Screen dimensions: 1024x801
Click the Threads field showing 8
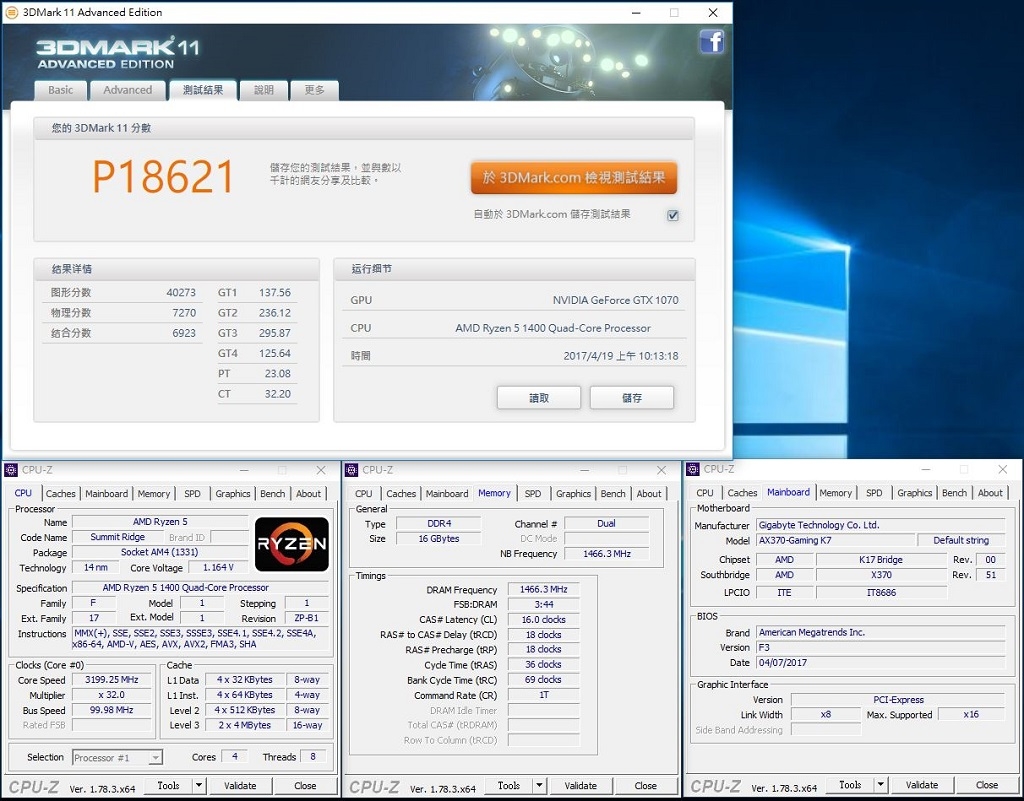pyautogui.click(x=313, y=757)
